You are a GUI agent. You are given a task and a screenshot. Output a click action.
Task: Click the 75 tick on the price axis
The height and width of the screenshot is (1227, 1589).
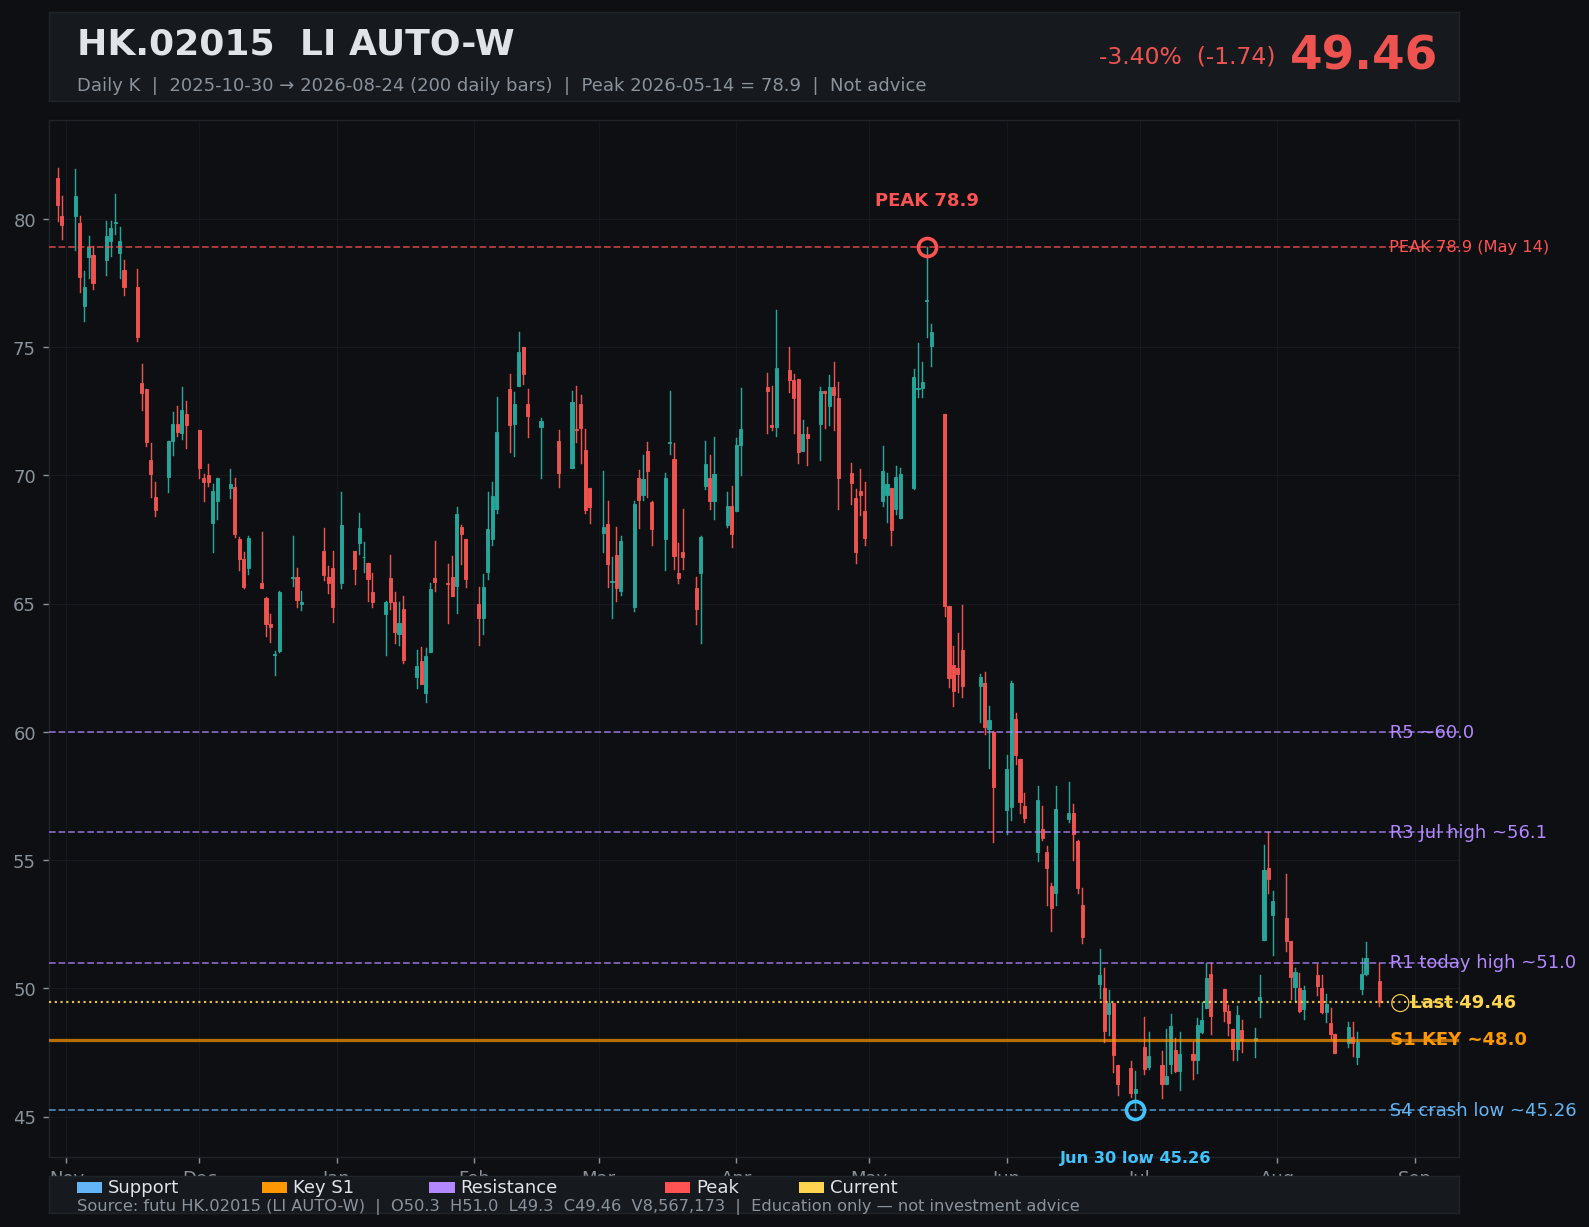click(x=25, y=348)
